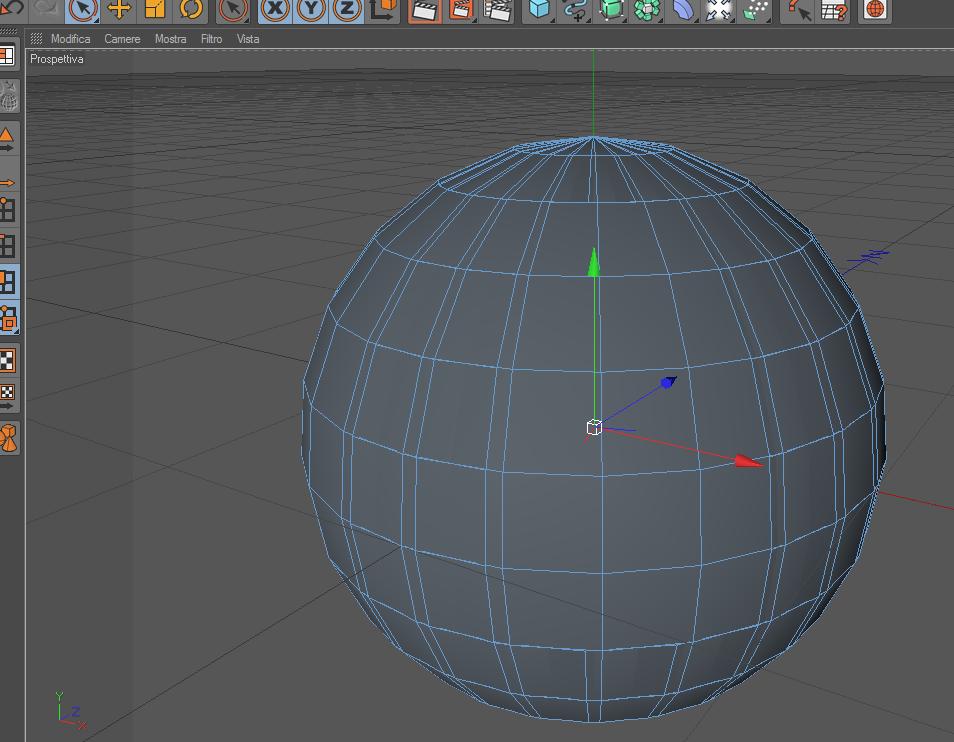Click the coordinate system icon
Screen dimensions: 954x742
[383, 10]
